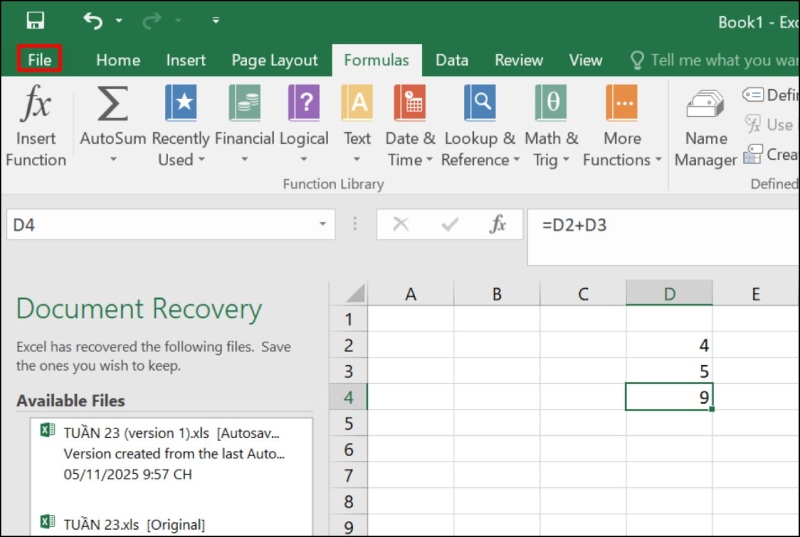
Task: Open the Name Box dropdown arrow
Action: point(322,224)
